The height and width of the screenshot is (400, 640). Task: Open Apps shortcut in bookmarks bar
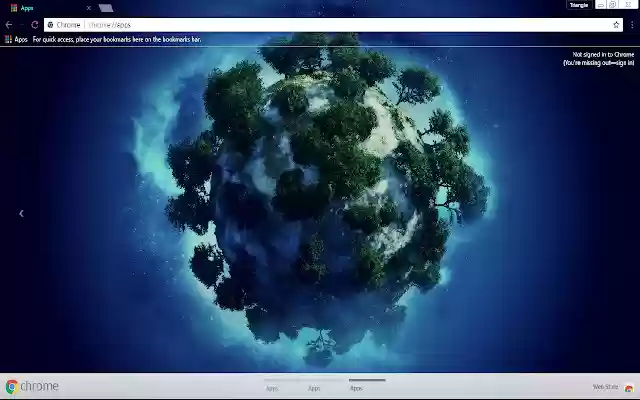click(16, 40)
